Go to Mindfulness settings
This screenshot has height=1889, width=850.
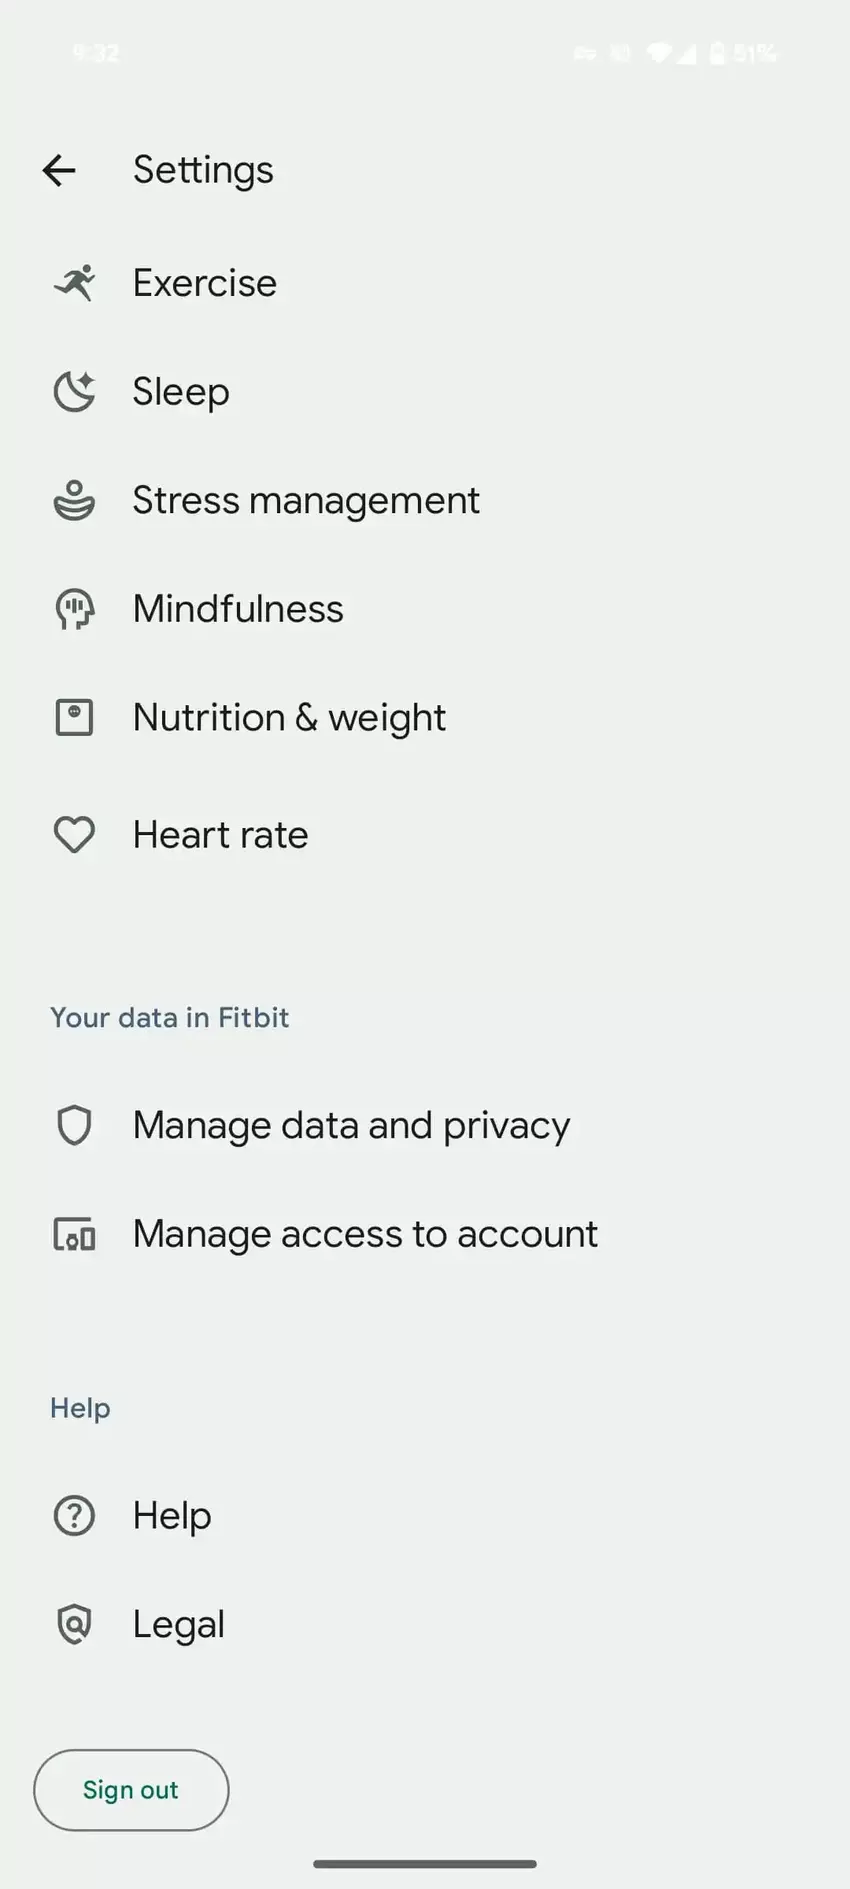[x=238, y=609]
